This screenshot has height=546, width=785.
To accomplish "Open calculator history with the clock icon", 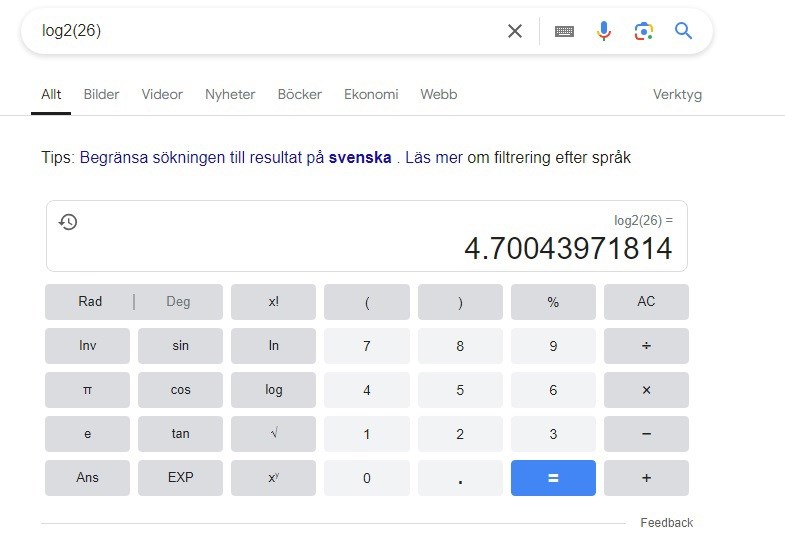I will pyautogui.click(x=68, y=222).
